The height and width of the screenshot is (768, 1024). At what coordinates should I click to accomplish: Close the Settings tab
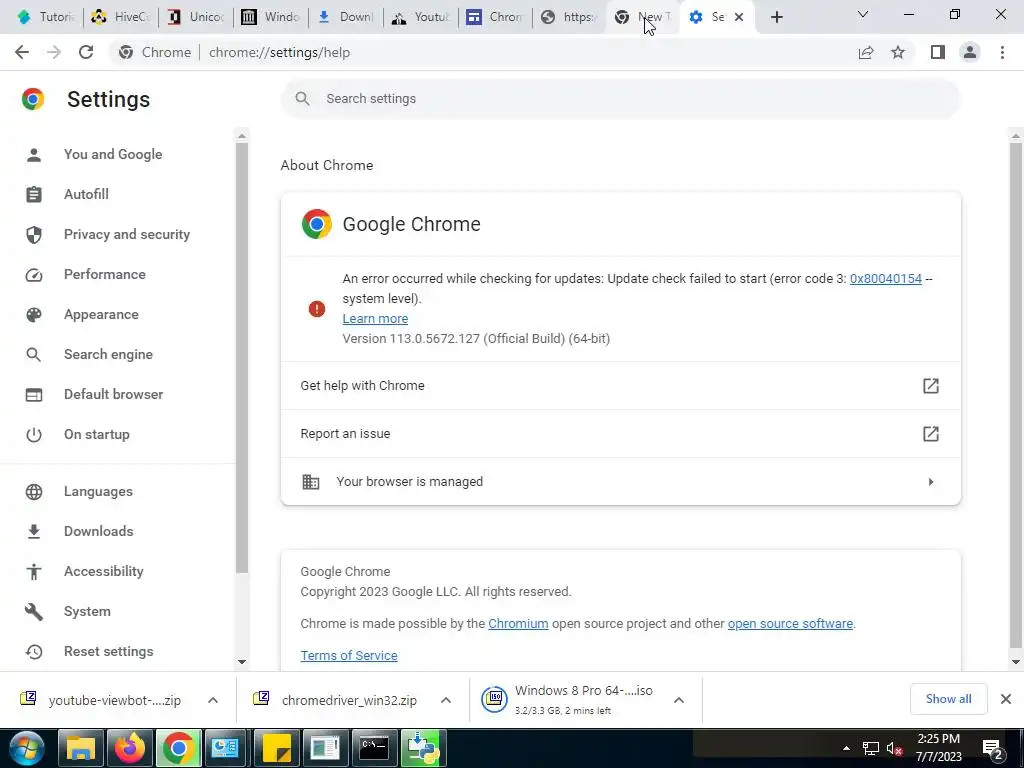739,17
